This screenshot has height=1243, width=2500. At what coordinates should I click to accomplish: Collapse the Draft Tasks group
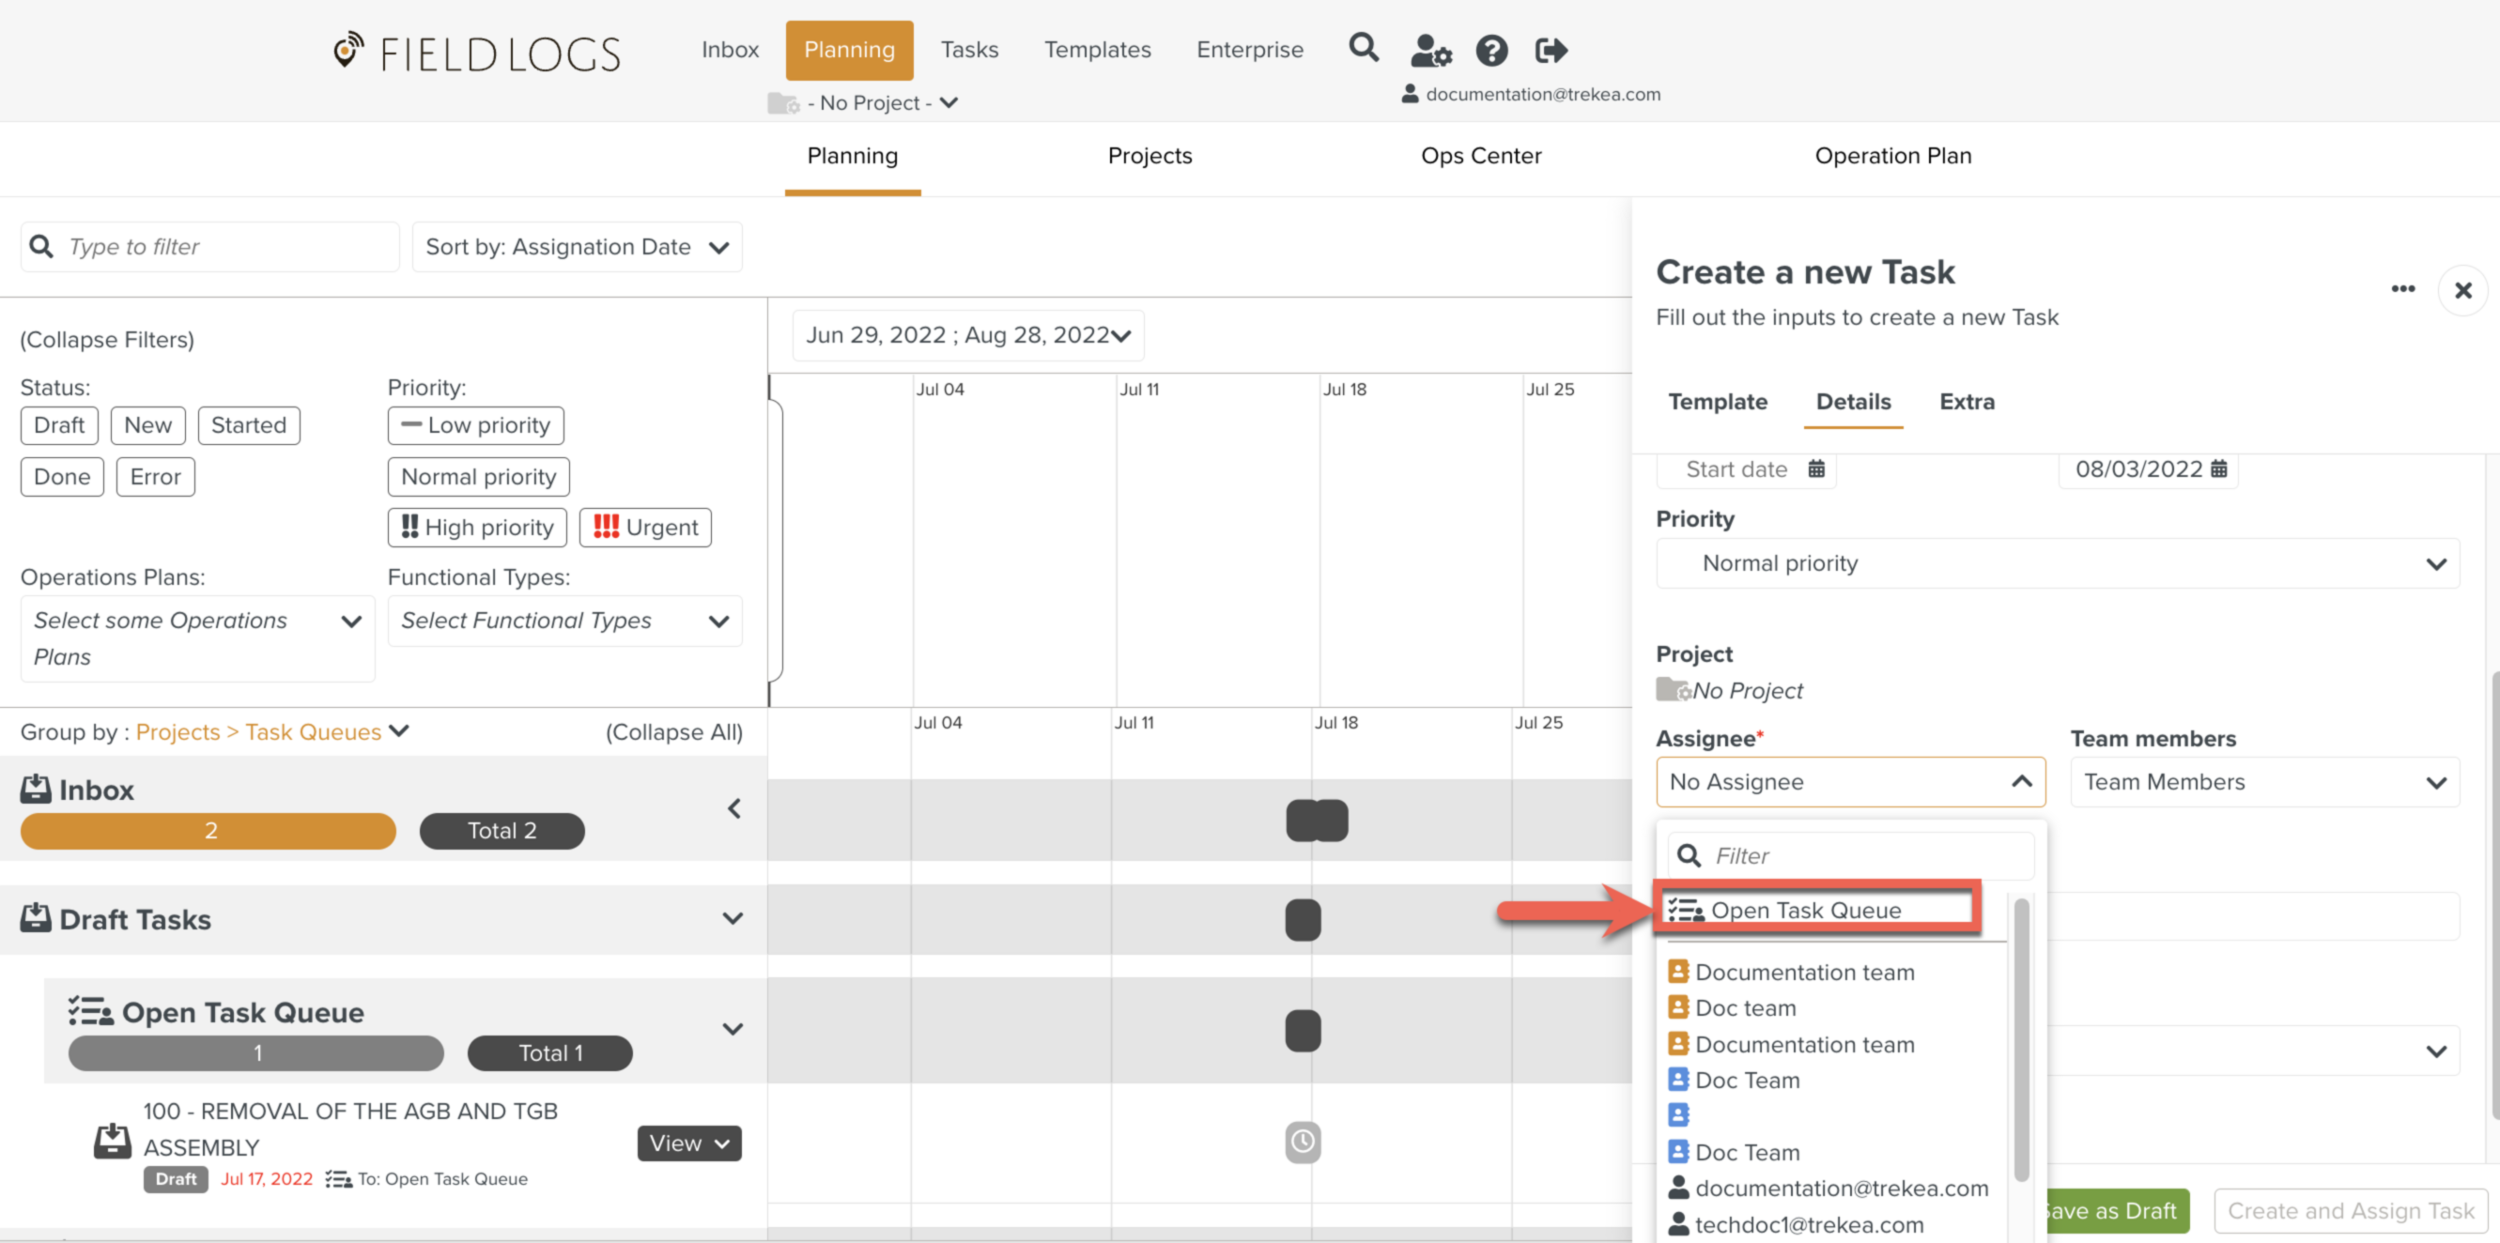click(733, 918)
